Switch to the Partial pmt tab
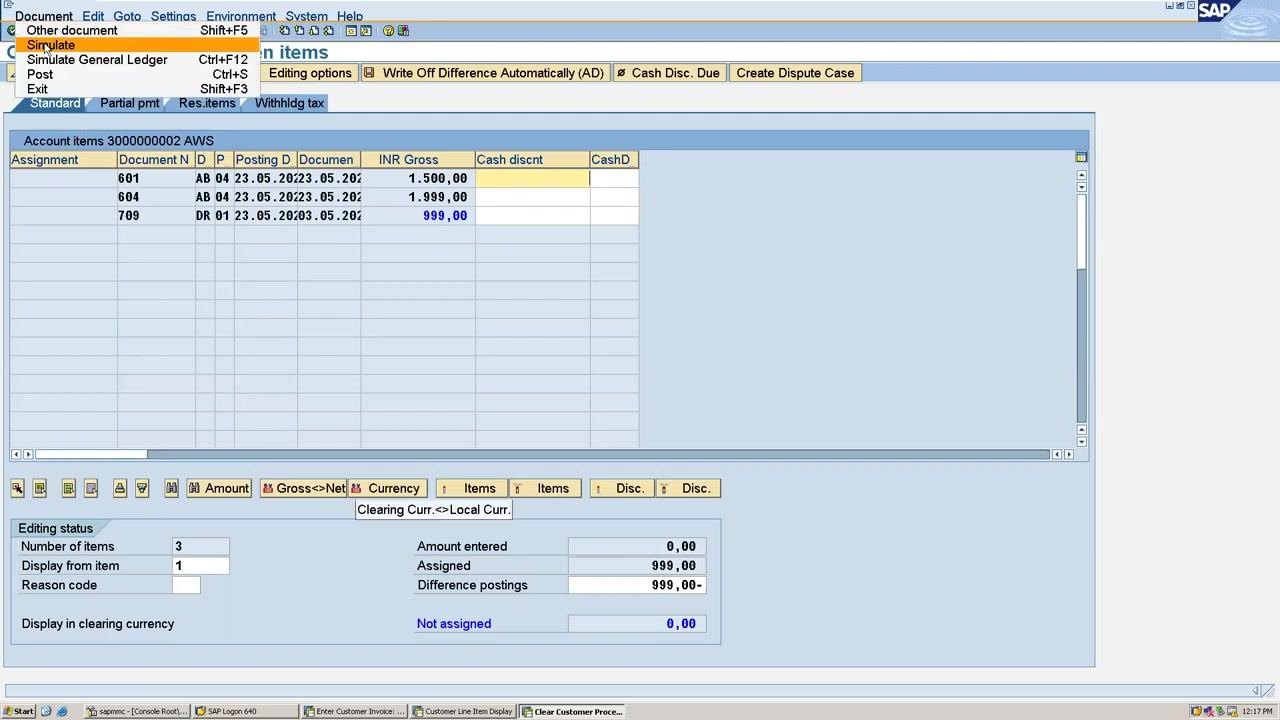Viewport: 1280px width, 720px height. (x=129, y=103)
